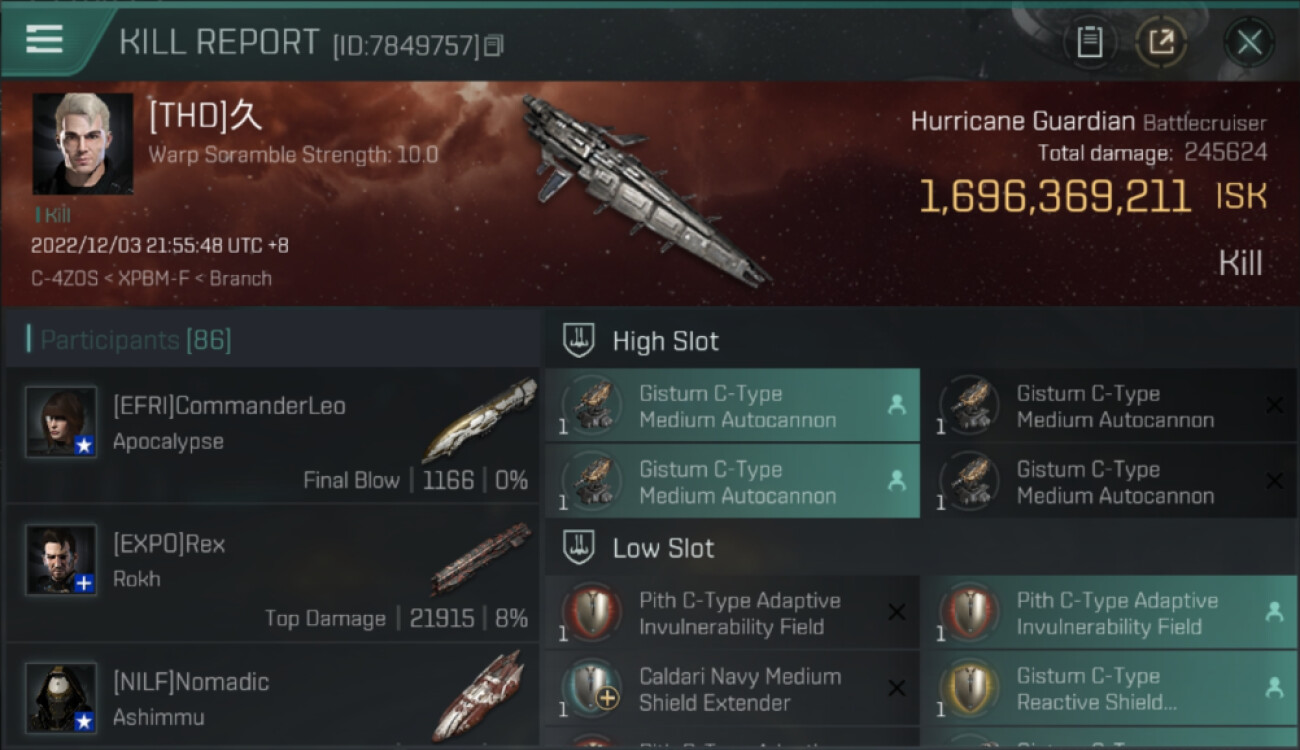Viewport: 1300px width, 750px height.
Task: Copy the kill report ID
Action: tap(494, 46)
